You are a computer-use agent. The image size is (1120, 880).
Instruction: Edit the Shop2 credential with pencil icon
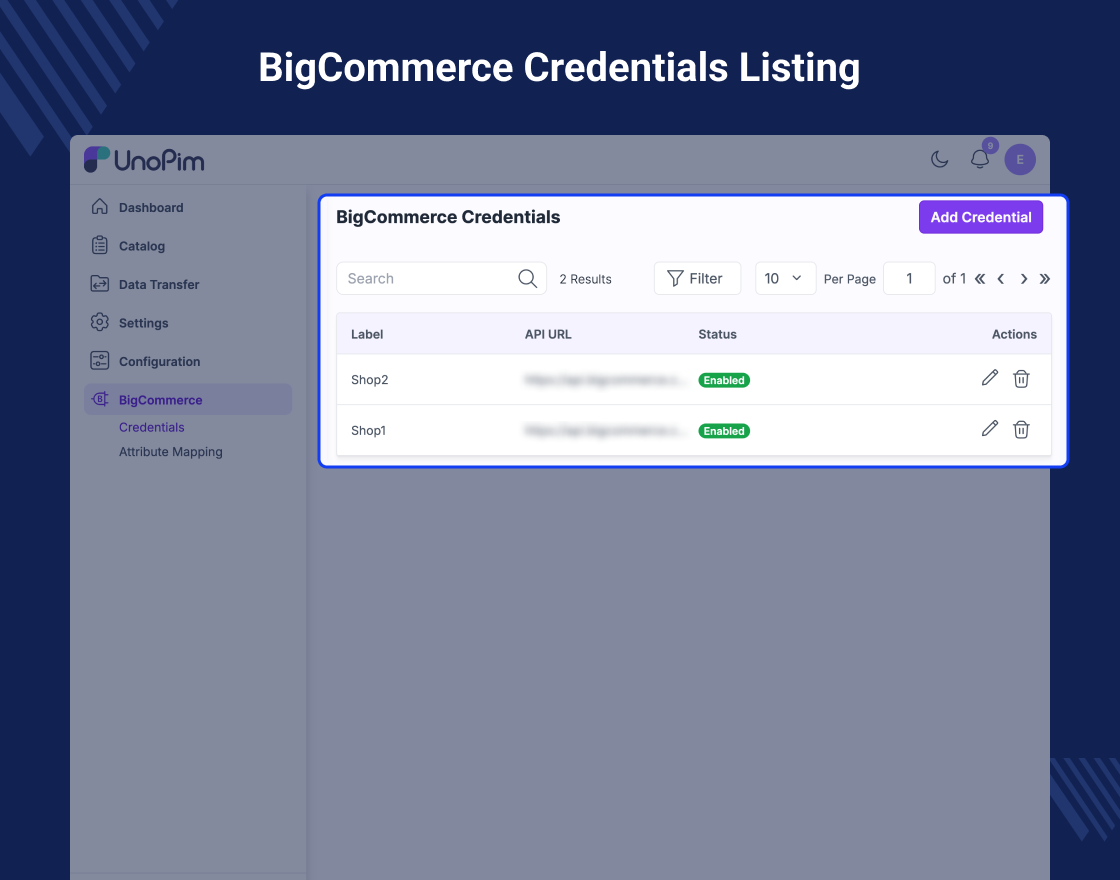point(989,378)
